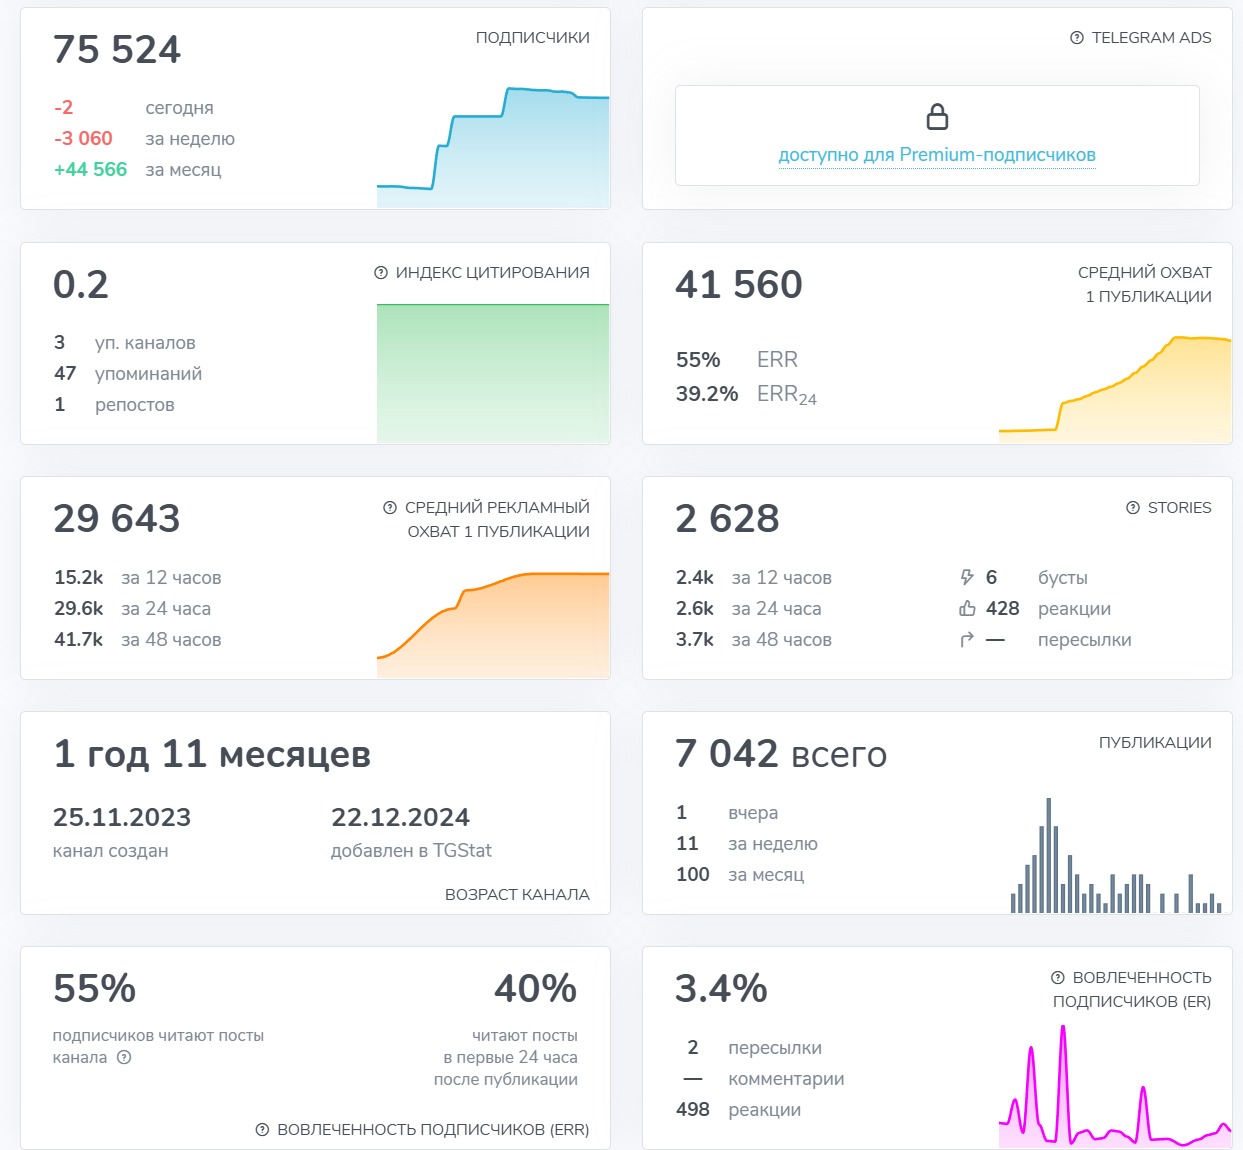
Task: Click help icon next to Индекс цитирования
Action: pyautogui.click(x=381, y=273)
